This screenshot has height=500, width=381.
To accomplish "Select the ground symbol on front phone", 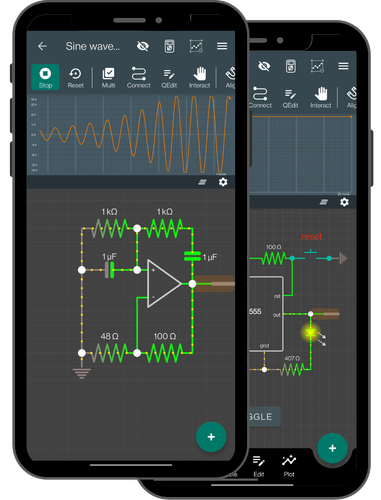I will (x=82, y=373).
